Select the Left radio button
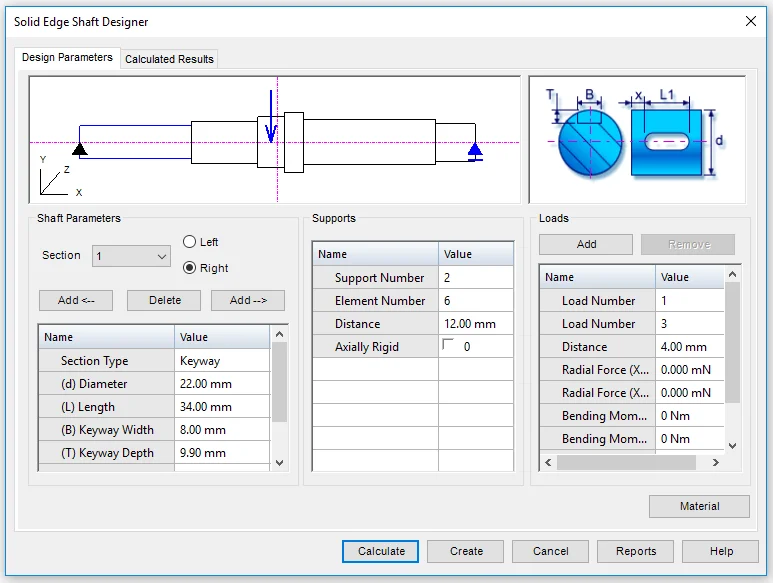Image resolution: width=773 pixels, height=583 pixels. (x=190, y=242)
